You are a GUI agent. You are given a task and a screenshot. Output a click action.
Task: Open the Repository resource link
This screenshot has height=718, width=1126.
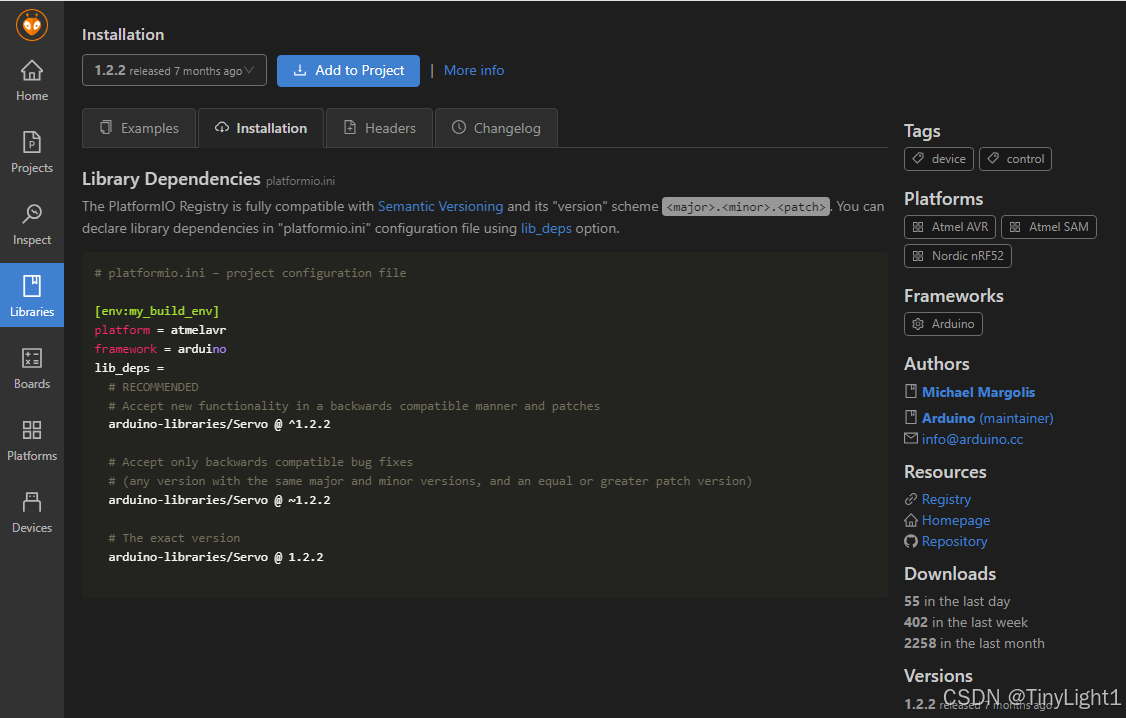[x=954, y=541]
